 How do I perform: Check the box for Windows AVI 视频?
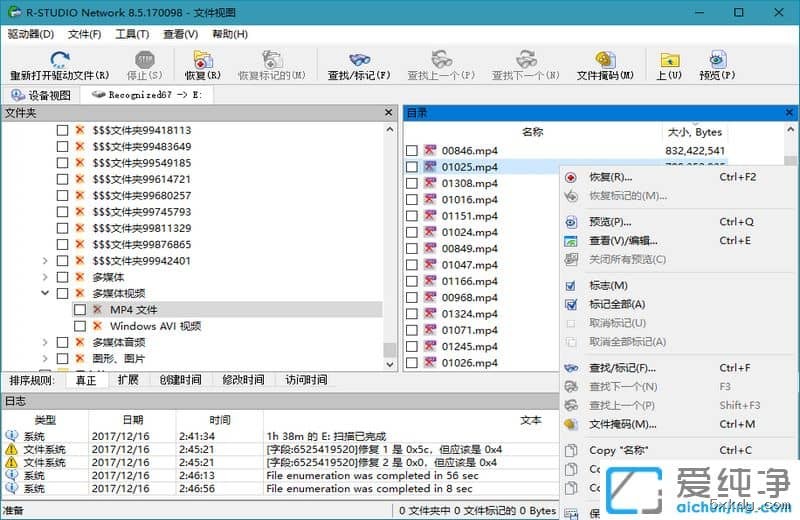80,326
